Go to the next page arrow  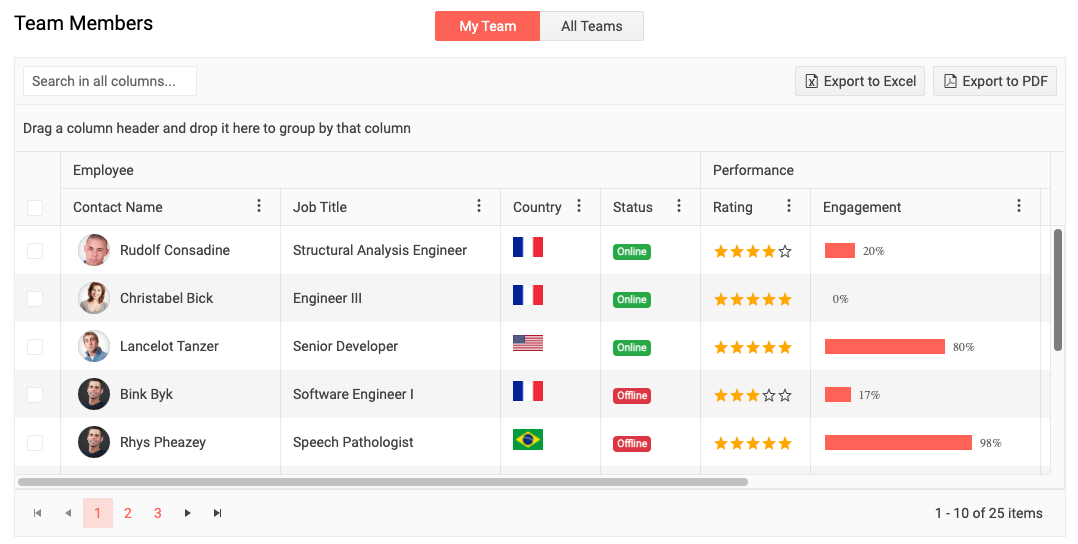[187, 513]
